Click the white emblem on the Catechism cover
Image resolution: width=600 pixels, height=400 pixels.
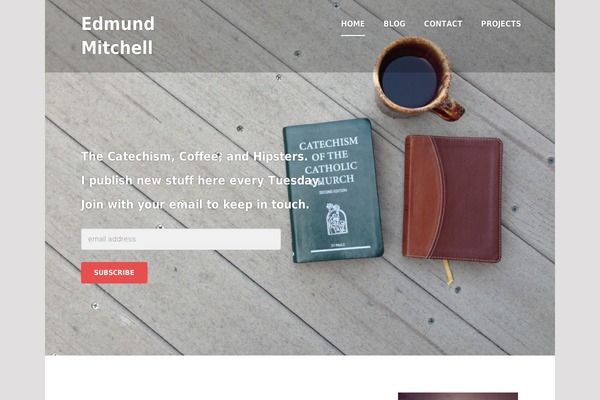click(x=337, y=219)
